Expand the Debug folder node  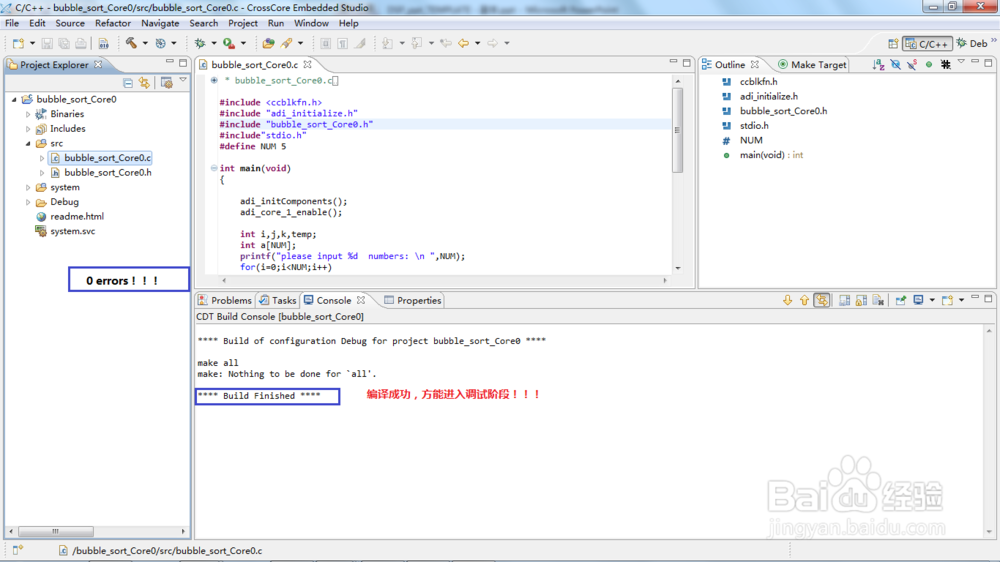28,202
